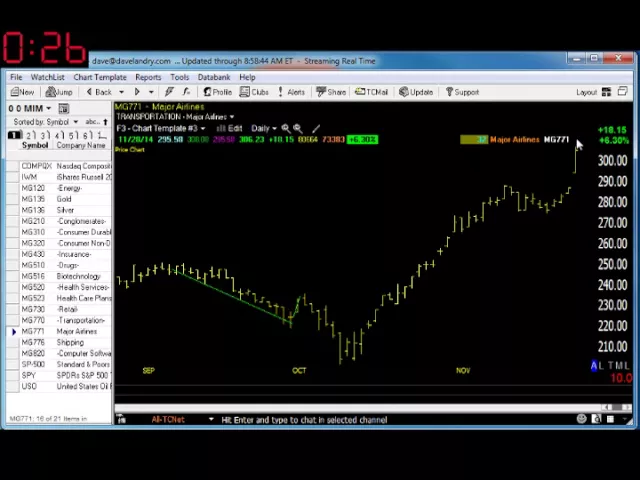640x480 pixels.
Task: Click the abc.. sort option
Action: (93, 122)
